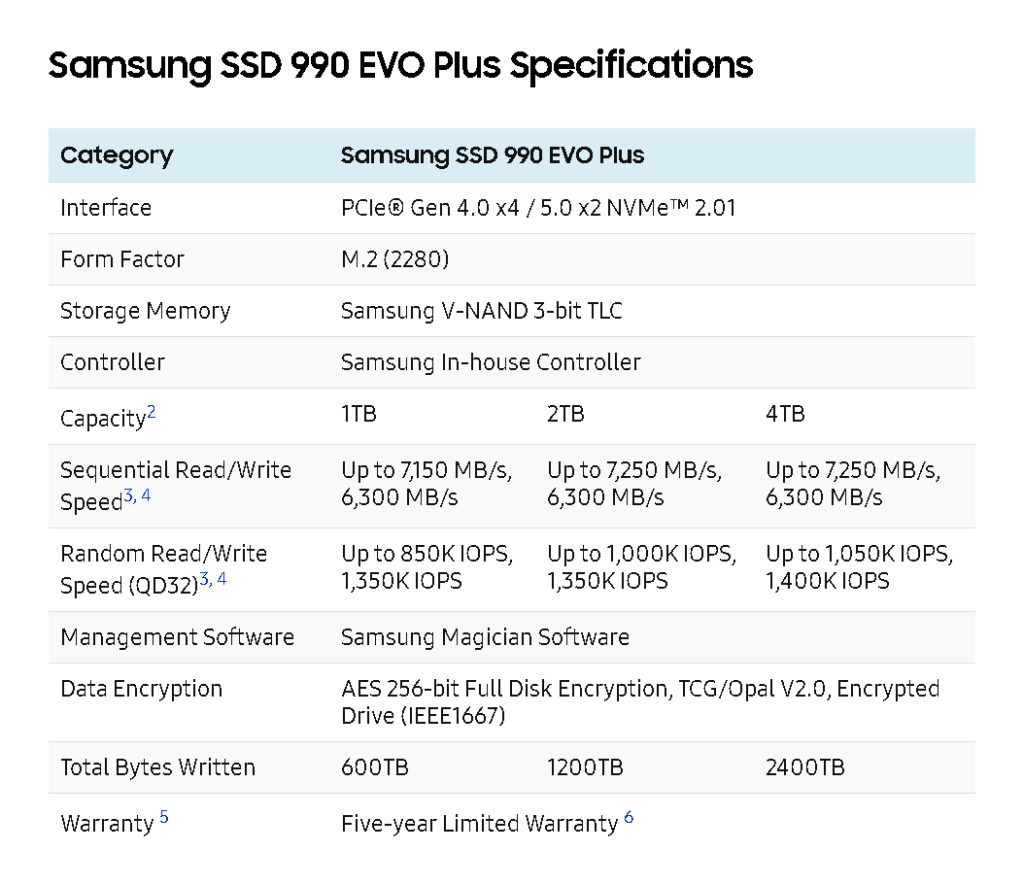Select the 4TB capacity cell
Image resolution: width=1024 pixels, height=885 pixels.
785,414
